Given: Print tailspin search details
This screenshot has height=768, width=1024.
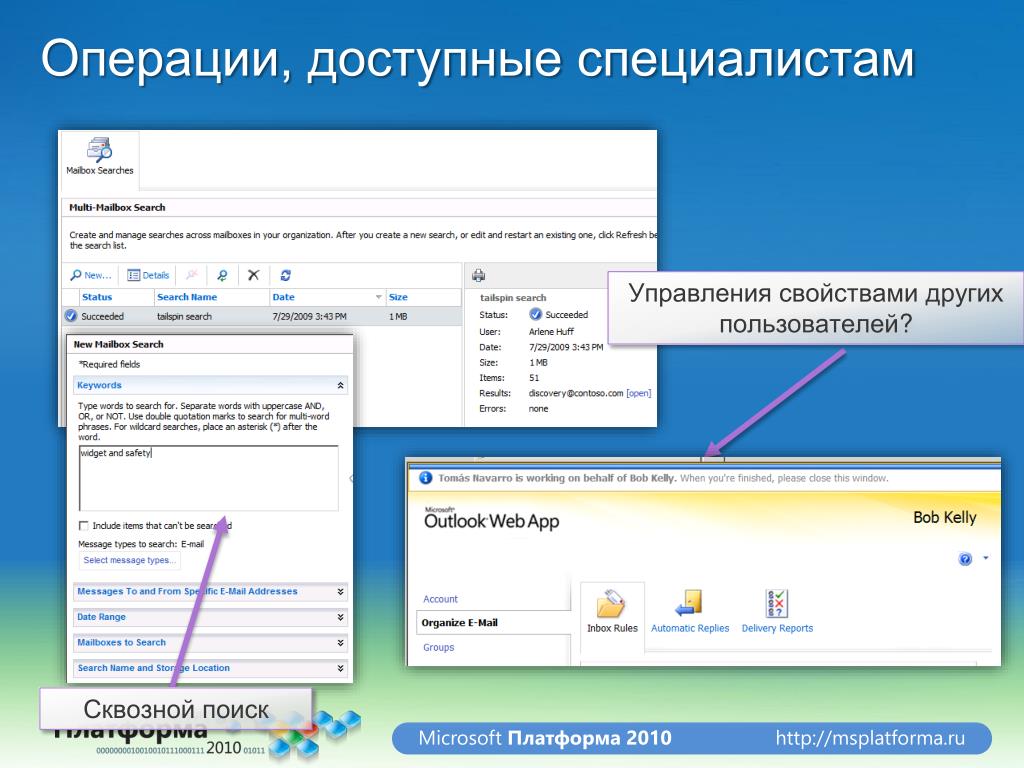Looking at the screenshot, I should click(x=479, y=276).
